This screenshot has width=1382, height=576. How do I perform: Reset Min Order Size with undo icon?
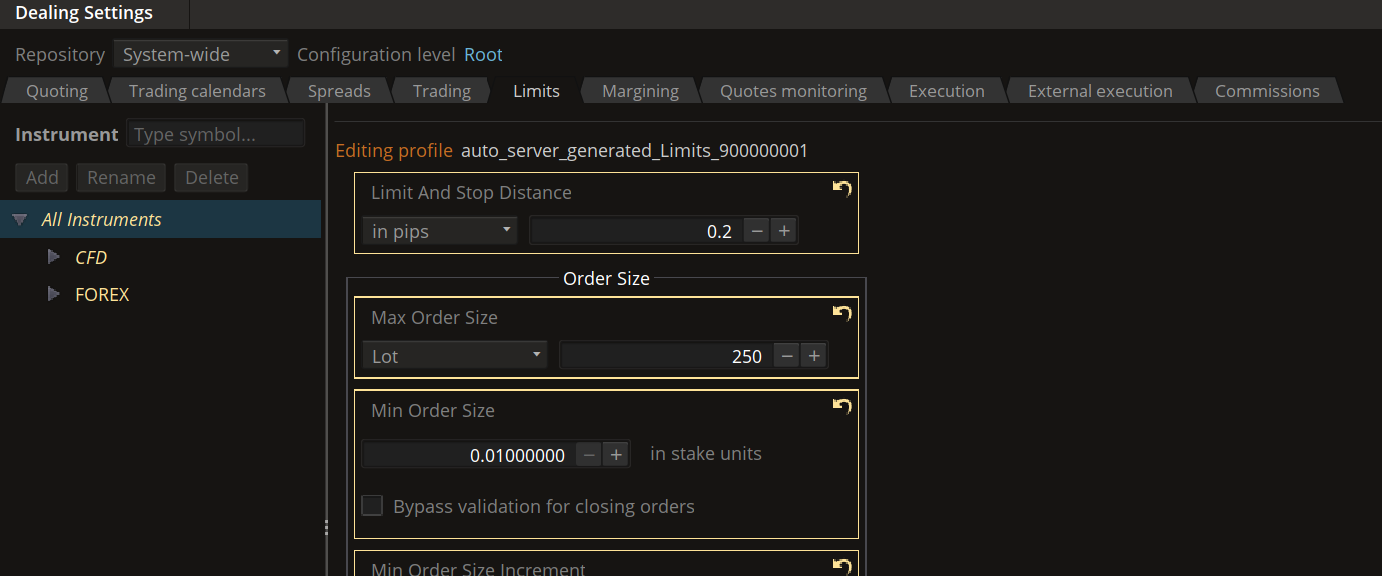(x=842, y=406)
